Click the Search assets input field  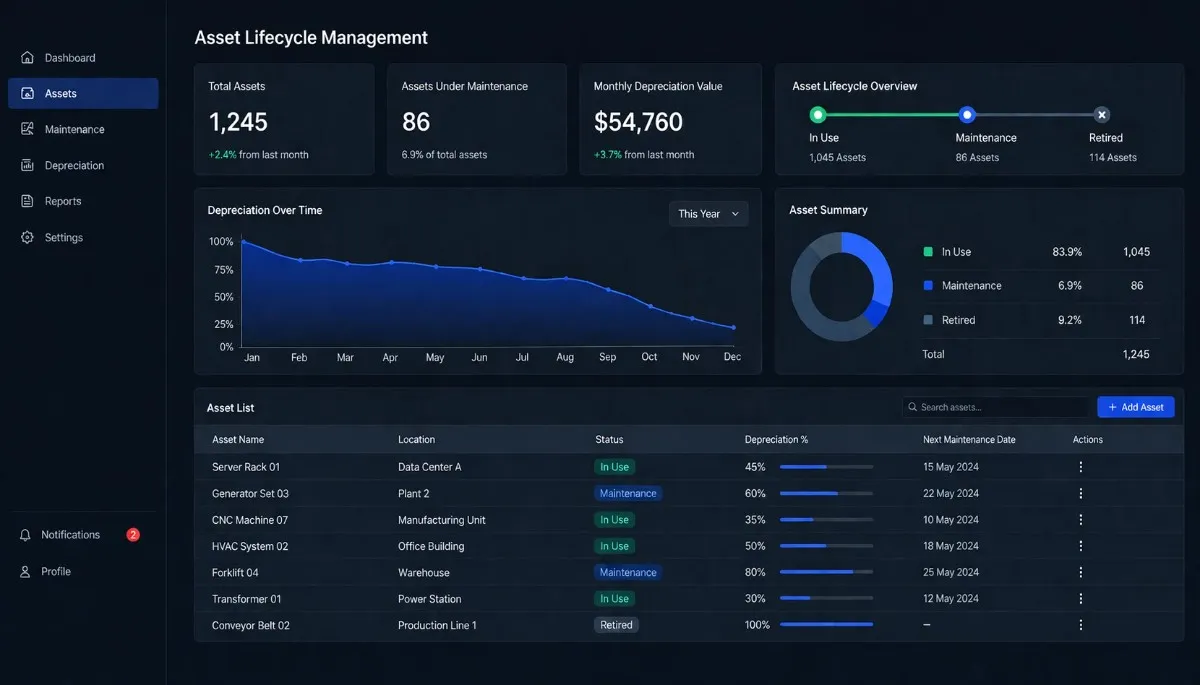995,408
